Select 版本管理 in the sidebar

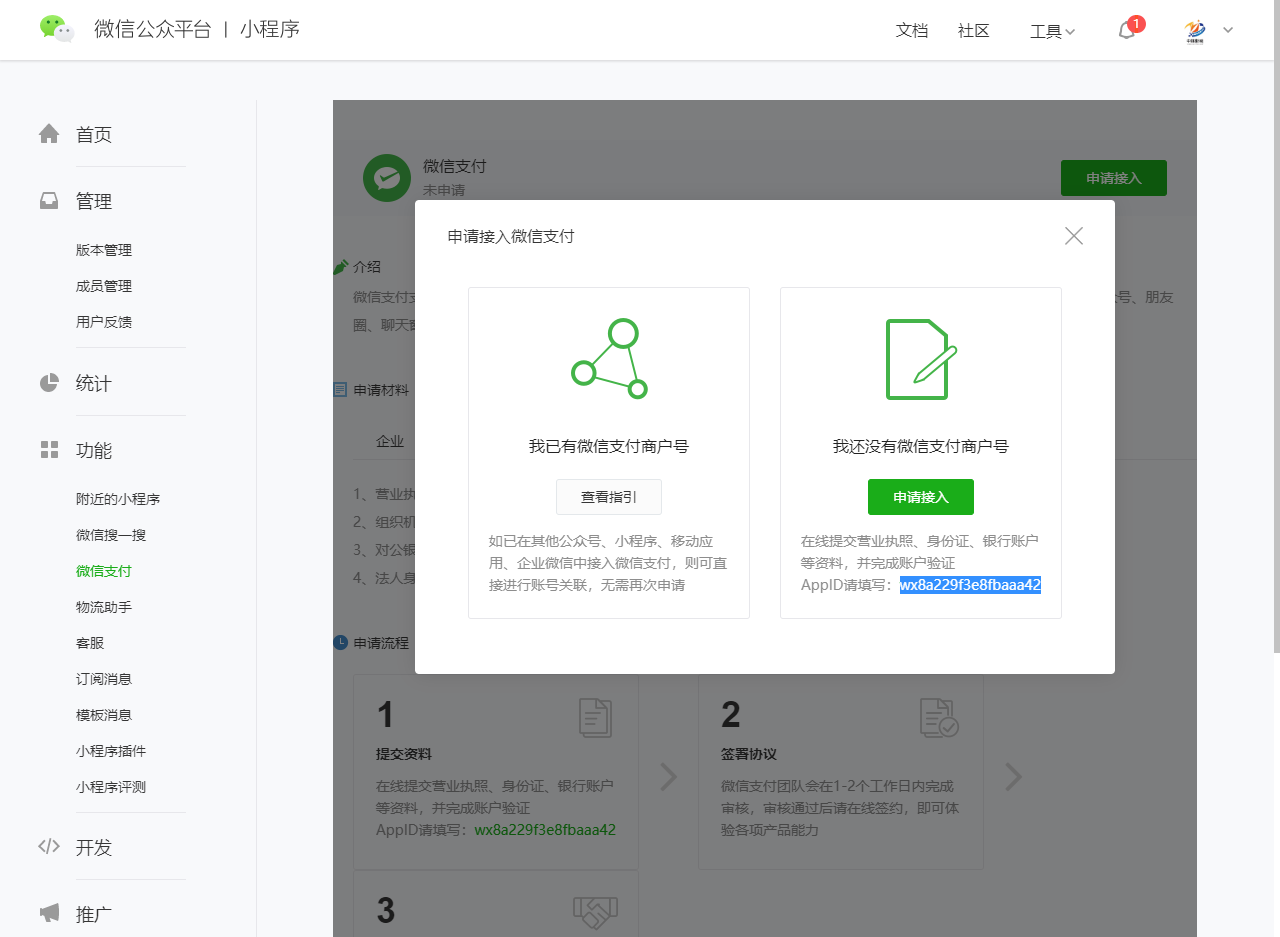pyautogui.click(x=104, y=250)
